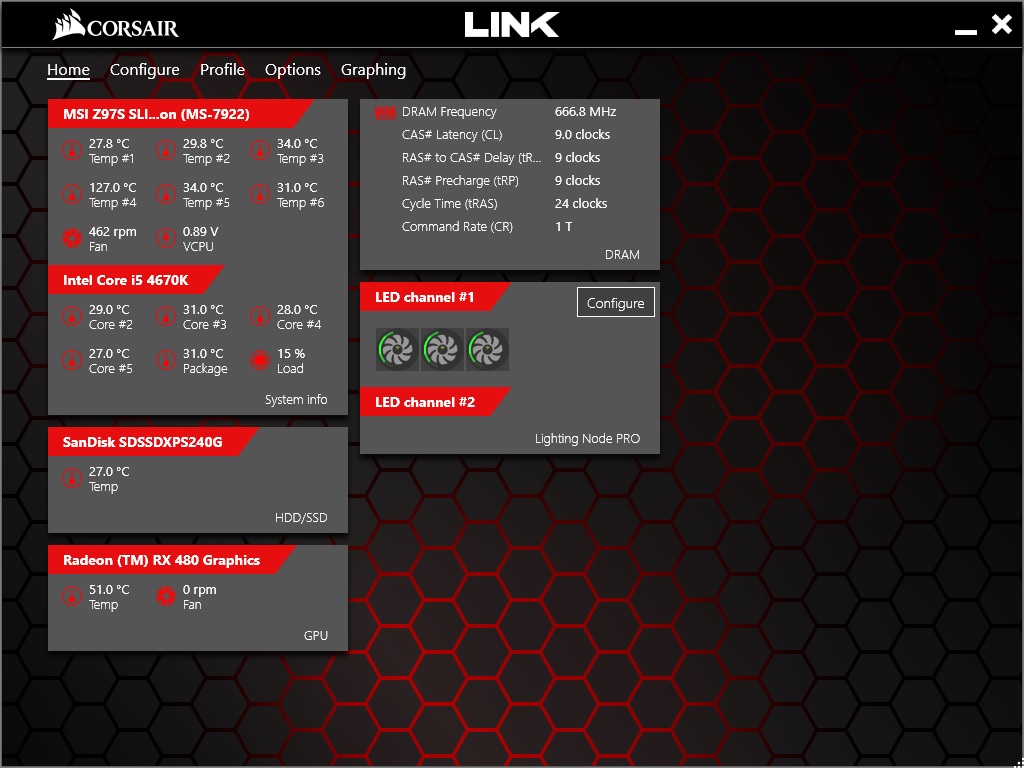This screenshot has width=1024, height=768.
Task: Click Configure button in Lighting Node PRO
Action: (x=615, y=302)
